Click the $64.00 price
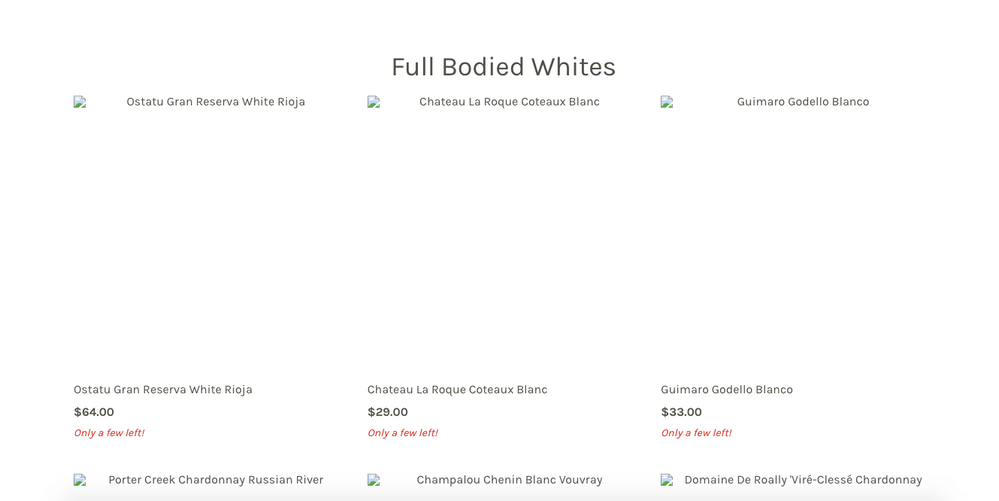Image resolution: width=999 pixels, height=501 pixels. (x=94, y=412)
